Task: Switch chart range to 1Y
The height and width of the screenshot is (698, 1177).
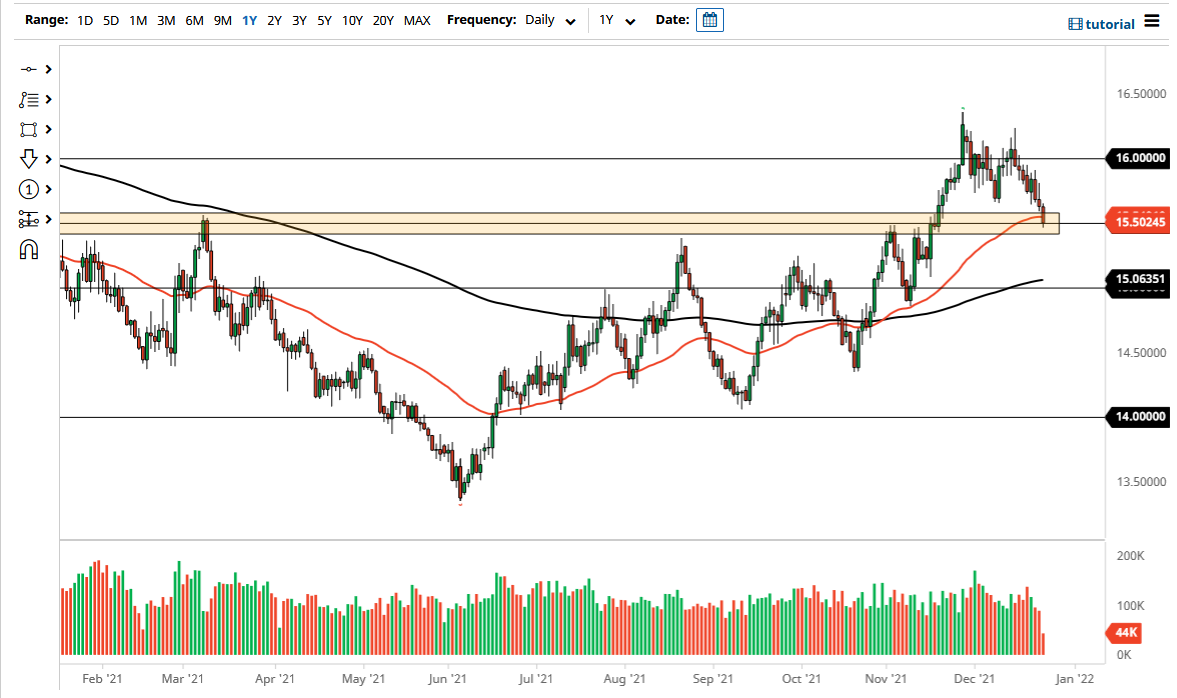Action: click(249, 20)
